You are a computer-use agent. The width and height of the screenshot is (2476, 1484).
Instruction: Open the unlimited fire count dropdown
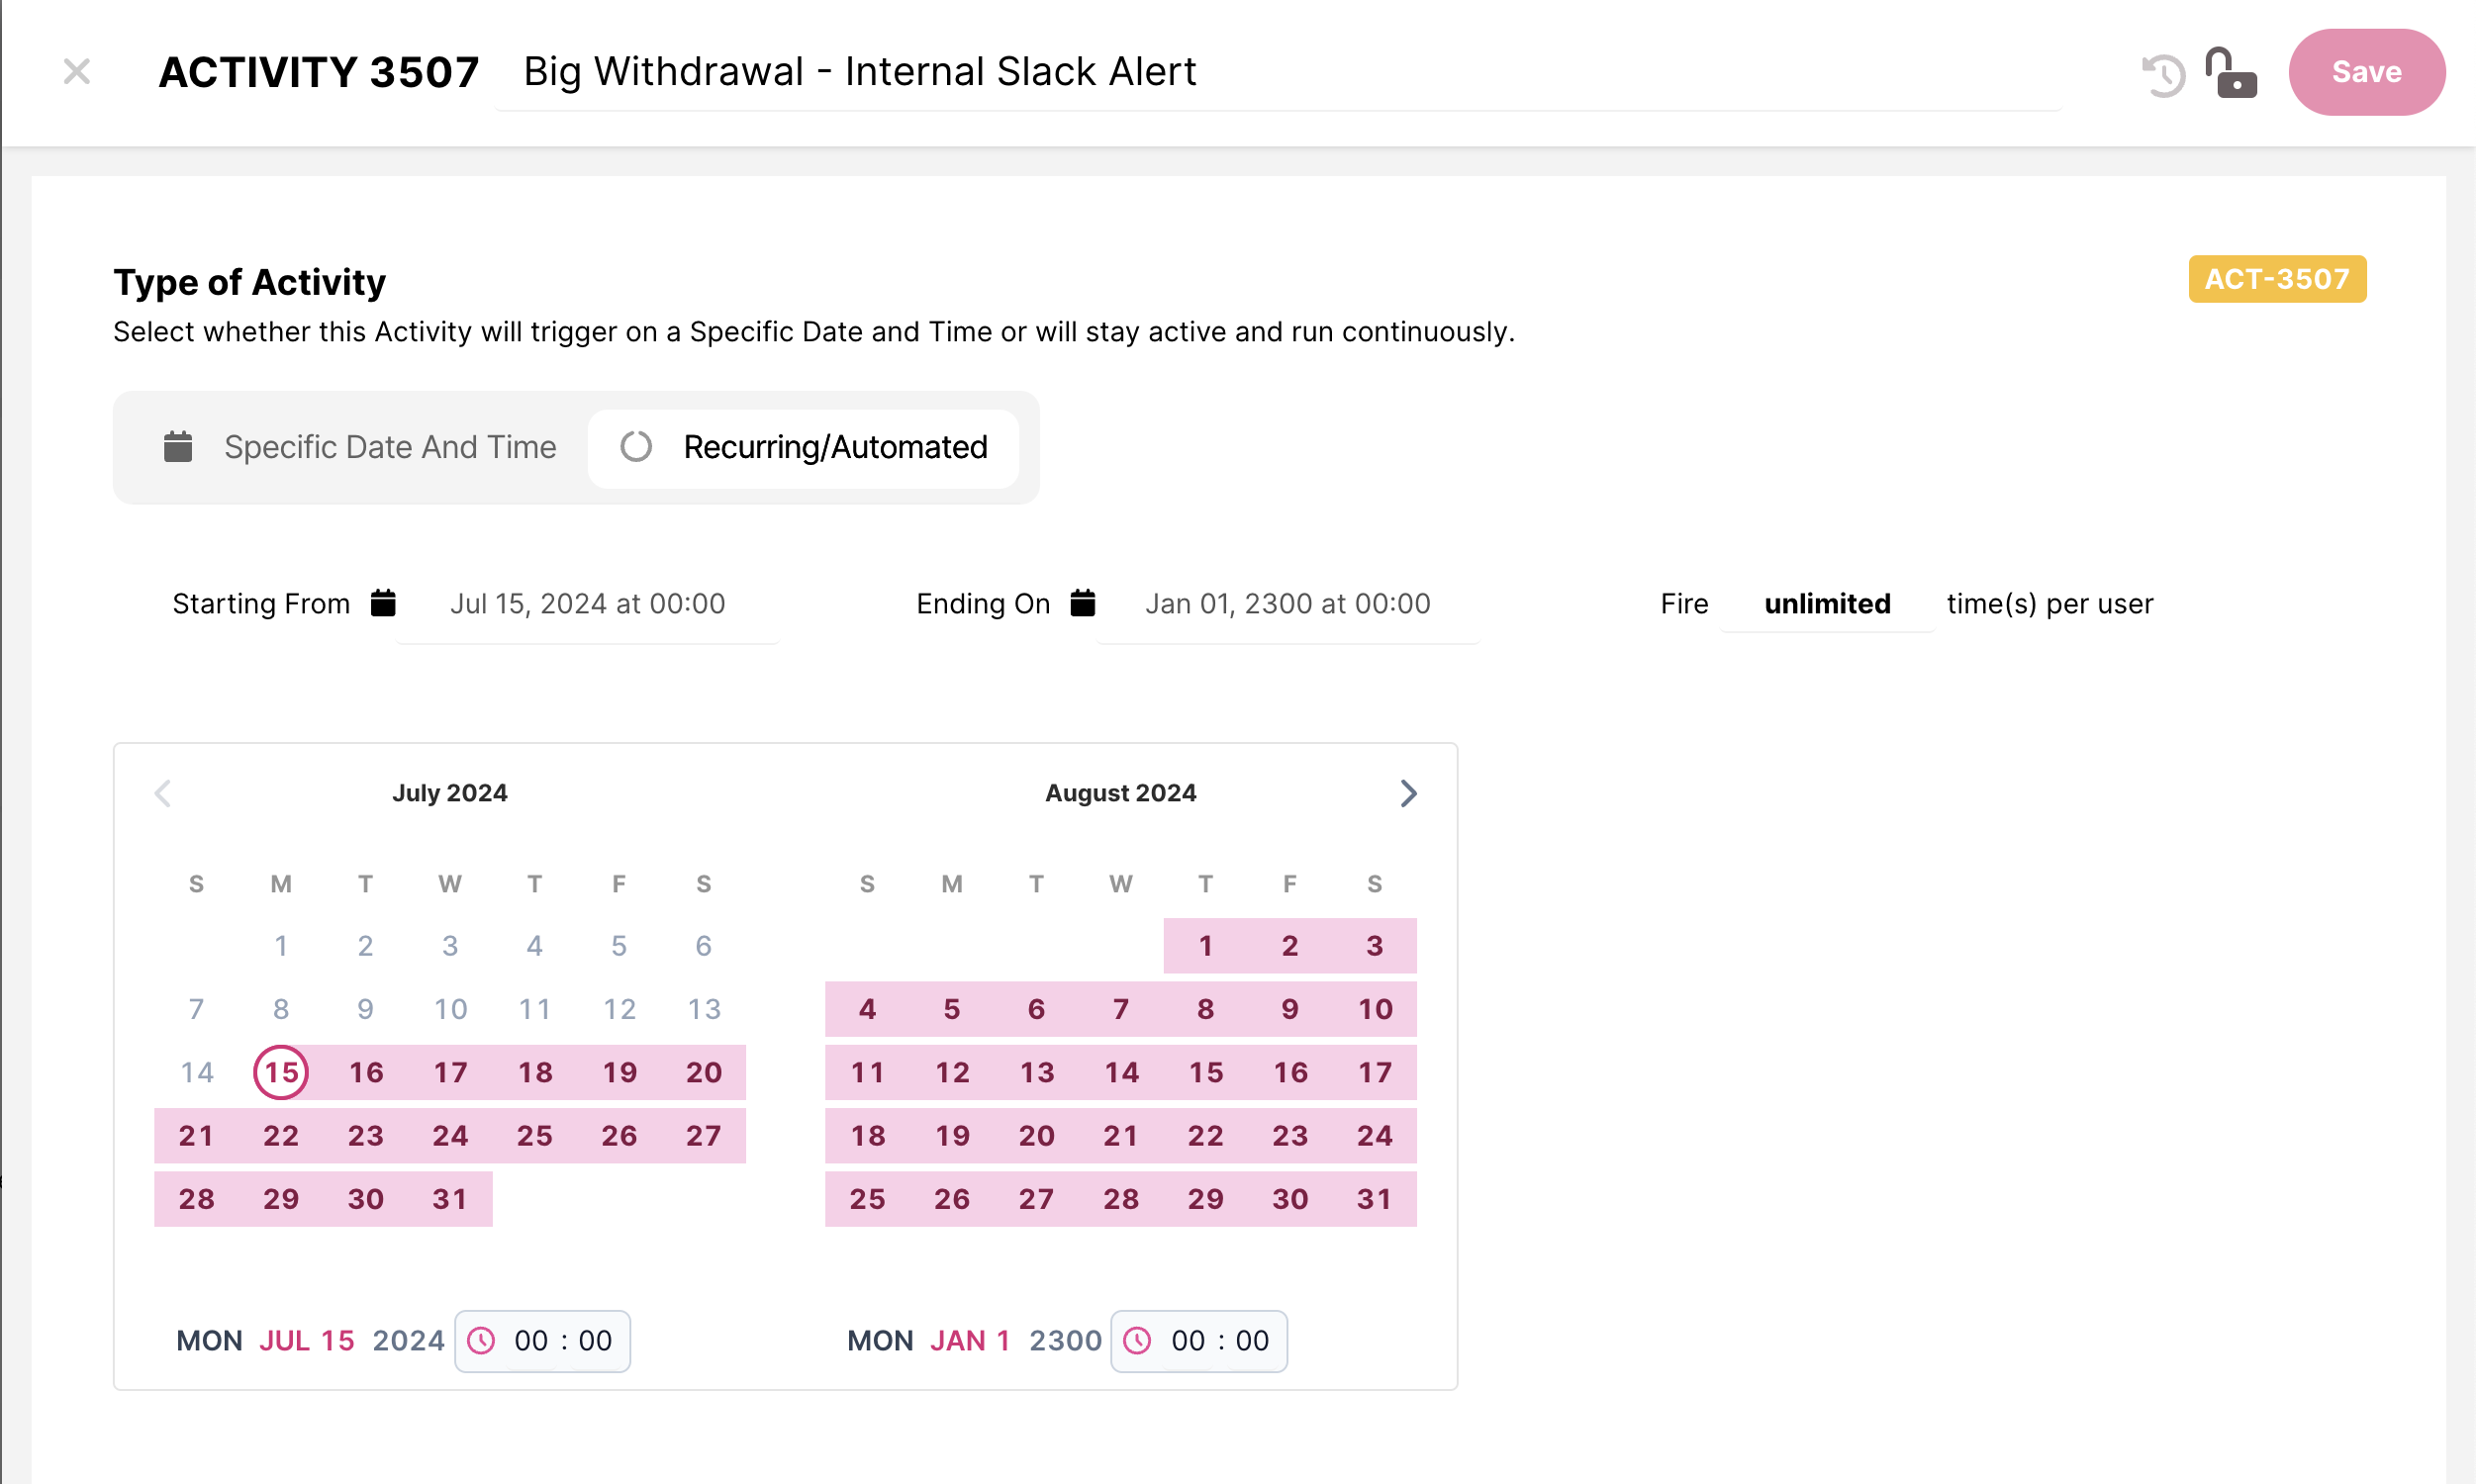(1826, 603)
